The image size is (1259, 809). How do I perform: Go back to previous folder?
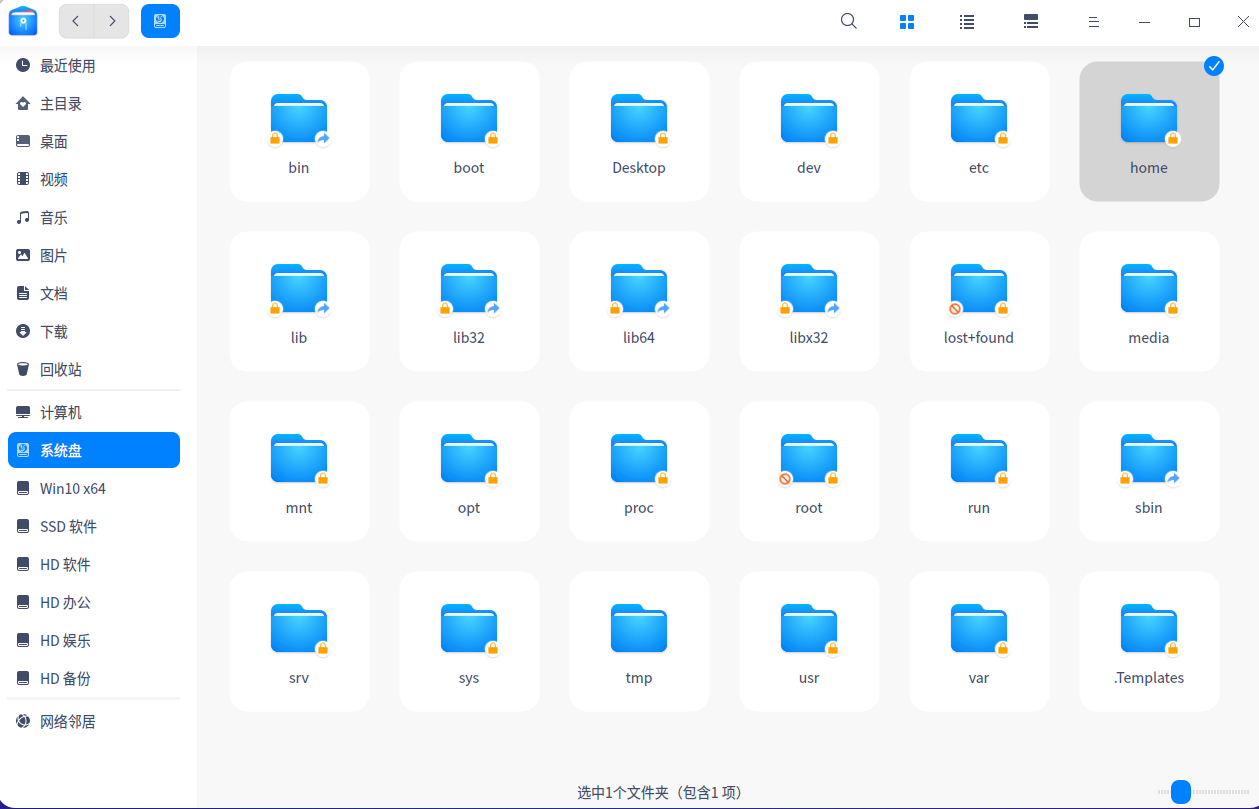pos(76,21)
